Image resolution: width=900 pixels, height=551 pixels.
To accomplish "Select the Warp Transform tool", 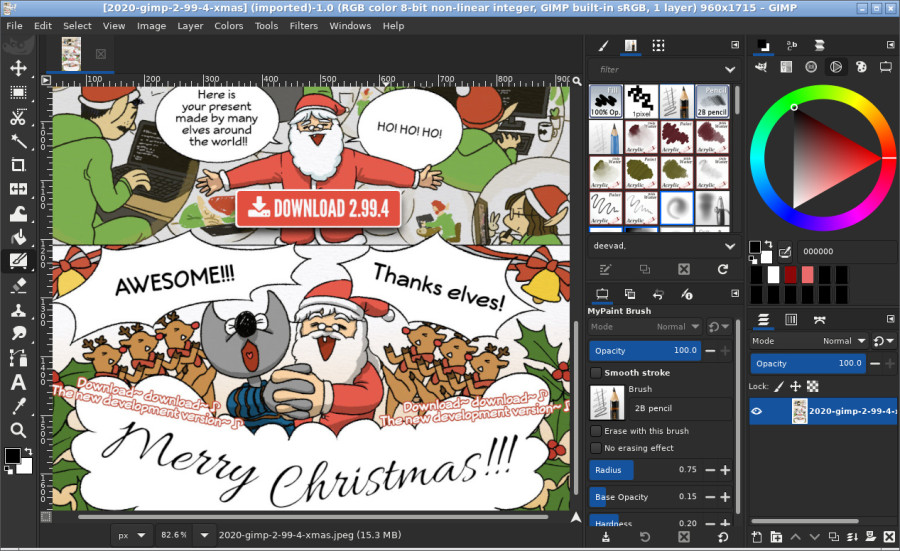I will pos(18,213).
